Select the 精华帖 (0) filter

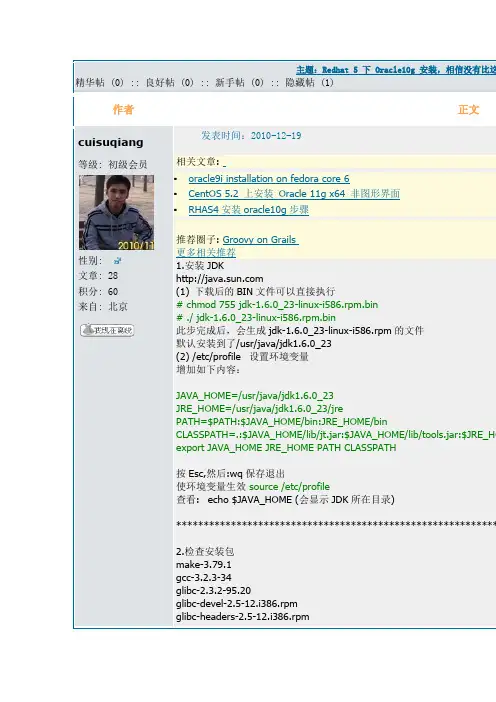click(99, 82)
